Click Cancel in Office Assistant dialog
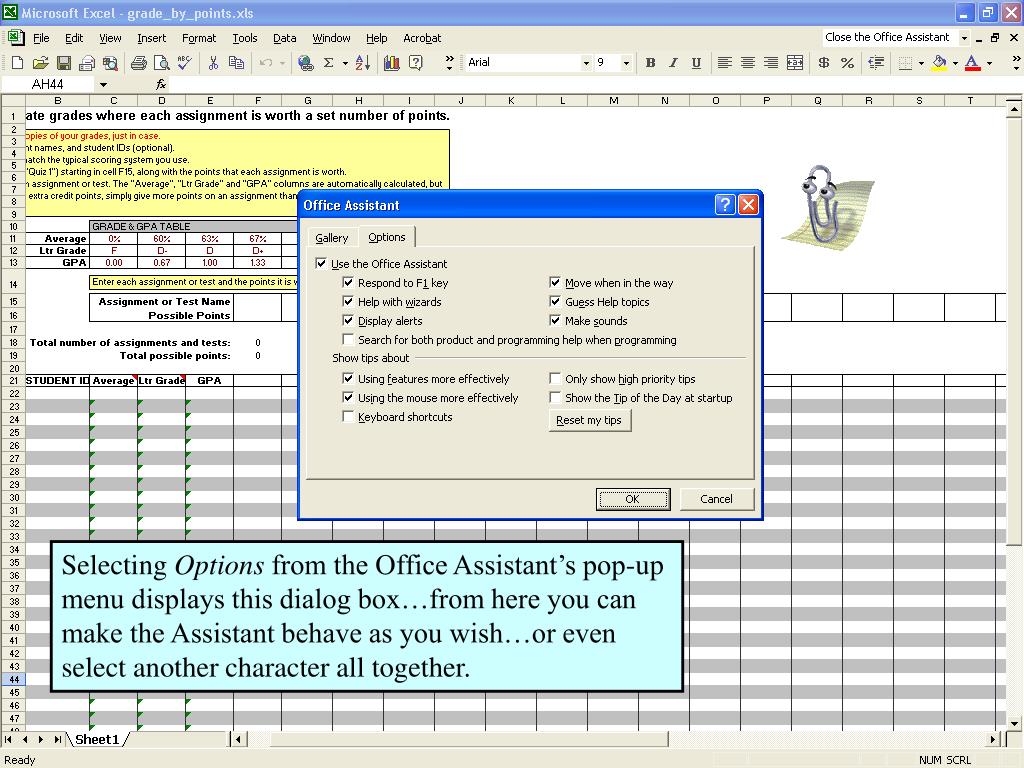Screen dimensions: 1024x768 point(716,499)
